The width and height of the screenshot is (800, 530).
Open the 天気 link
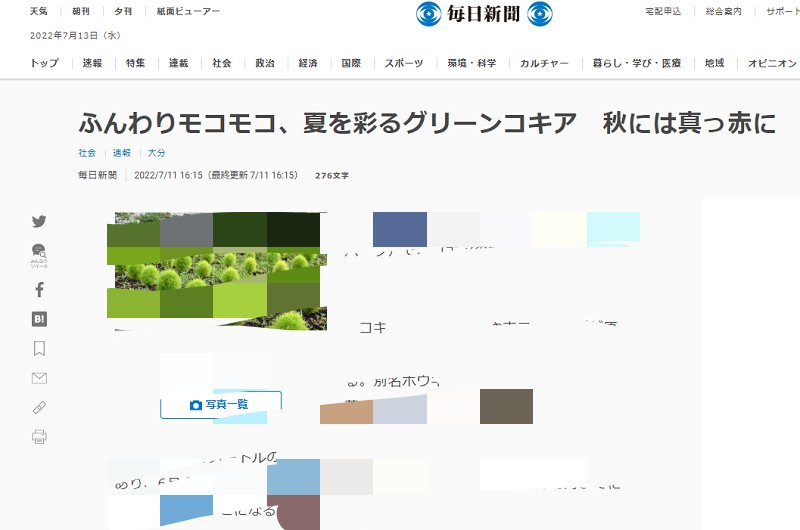click(x=38, y=11)
